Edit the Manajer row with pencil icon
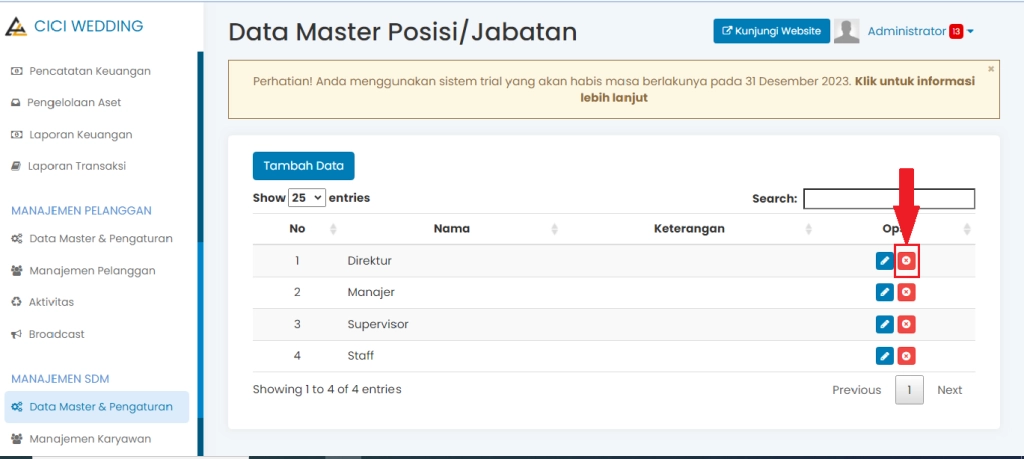The width and height of the screenshot is (1024, 459). tap(884, 293)
